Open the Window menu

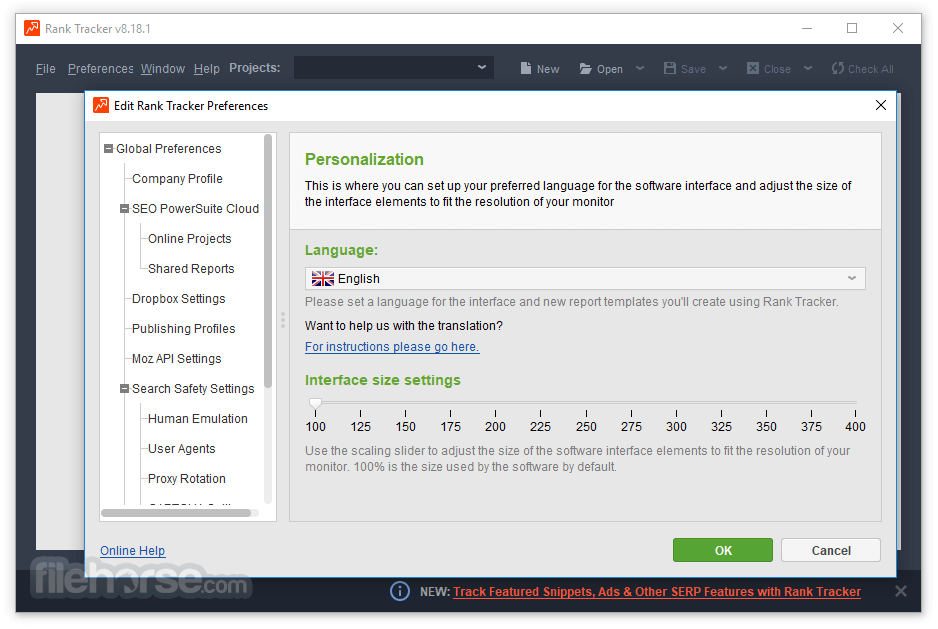tap(163, 69)
